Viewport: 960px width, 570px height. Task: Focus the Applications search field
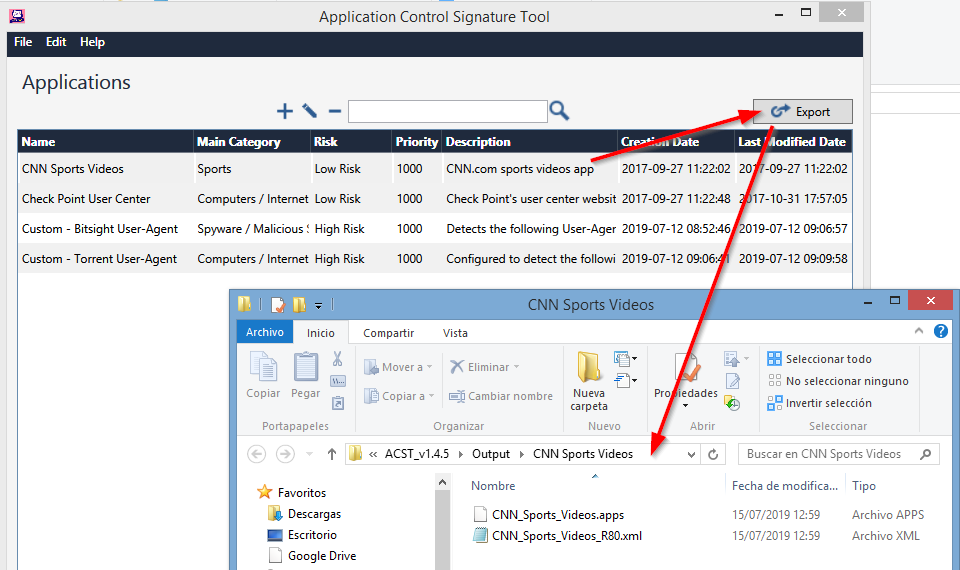(x=448, y=111)
